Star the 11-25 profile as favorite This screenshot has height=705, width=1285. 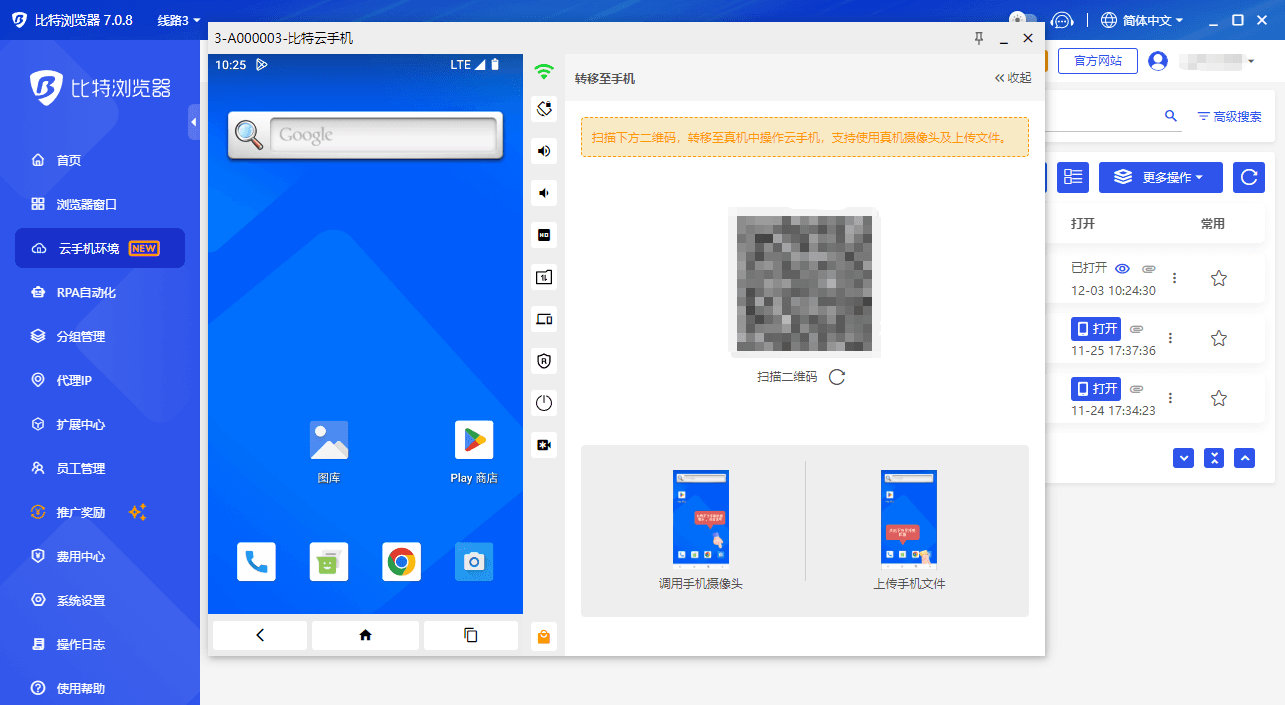[x=1219, y=337]
